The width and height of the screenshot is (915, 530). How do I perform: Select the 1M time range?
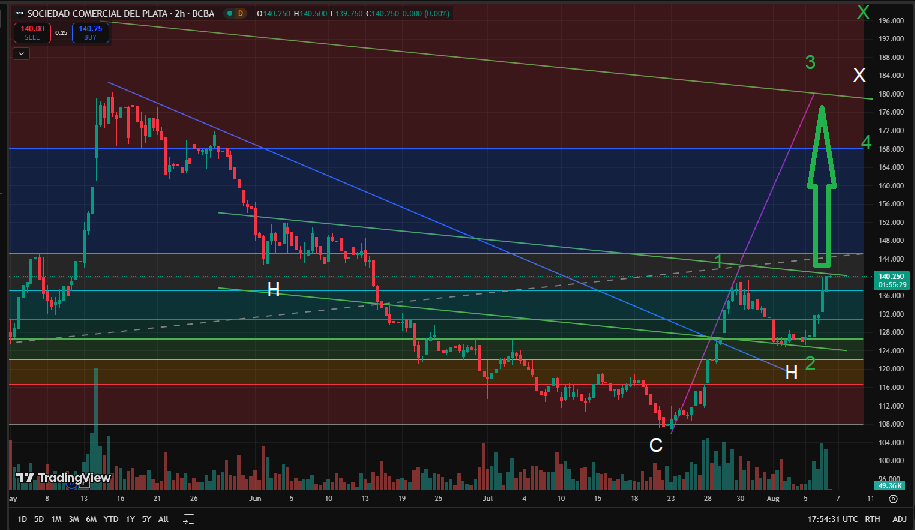[x=57, y=519]
